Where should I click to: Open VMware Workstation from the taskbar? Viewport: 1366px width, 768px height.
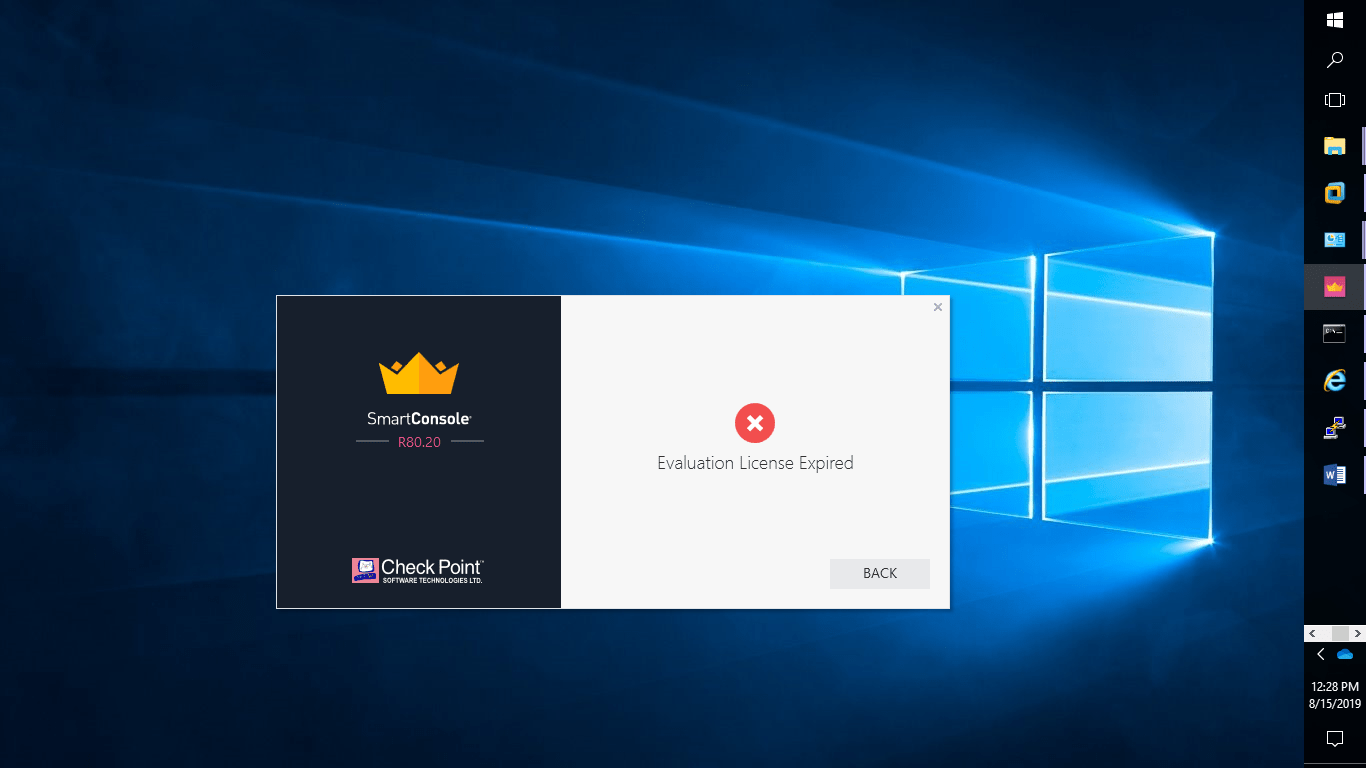tap(1334, 193)
